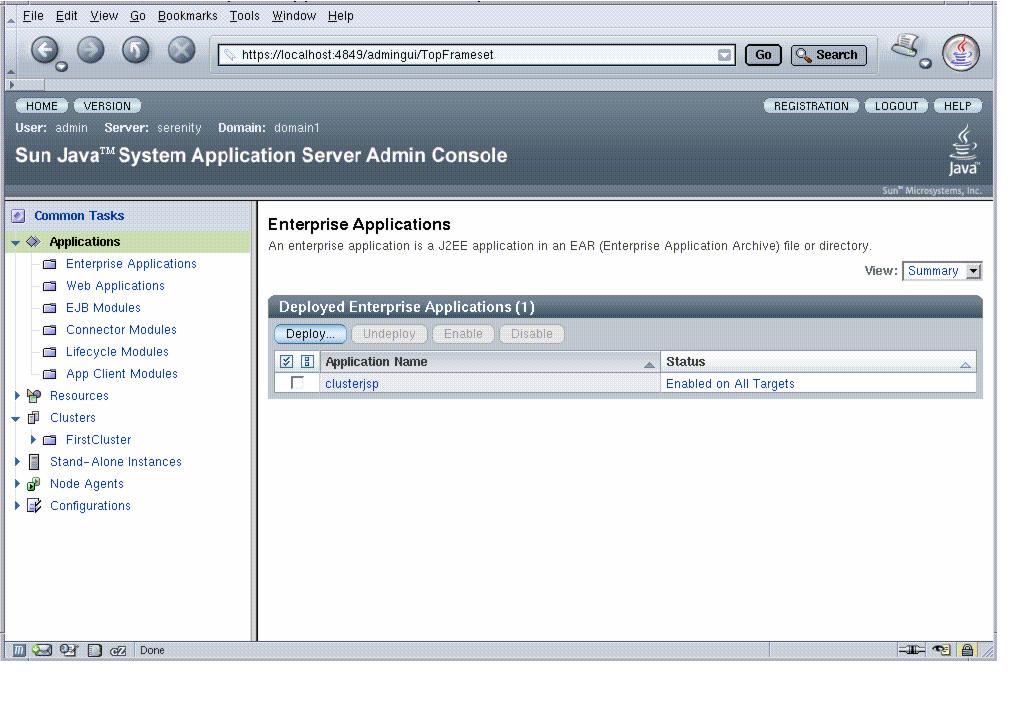Open the View menu

(104, 16)
